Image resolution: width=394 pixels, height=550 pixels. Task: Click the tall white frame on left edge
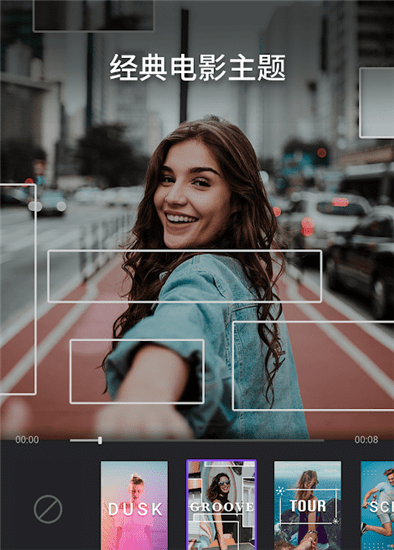(18, 289)
